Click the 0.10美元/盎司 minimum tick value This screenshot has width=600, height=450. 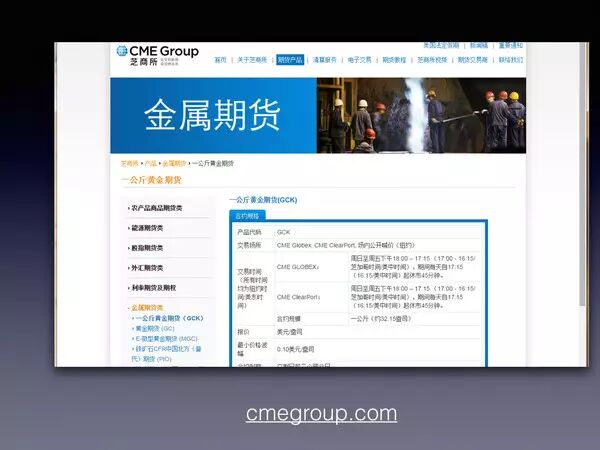coord(295,349)
